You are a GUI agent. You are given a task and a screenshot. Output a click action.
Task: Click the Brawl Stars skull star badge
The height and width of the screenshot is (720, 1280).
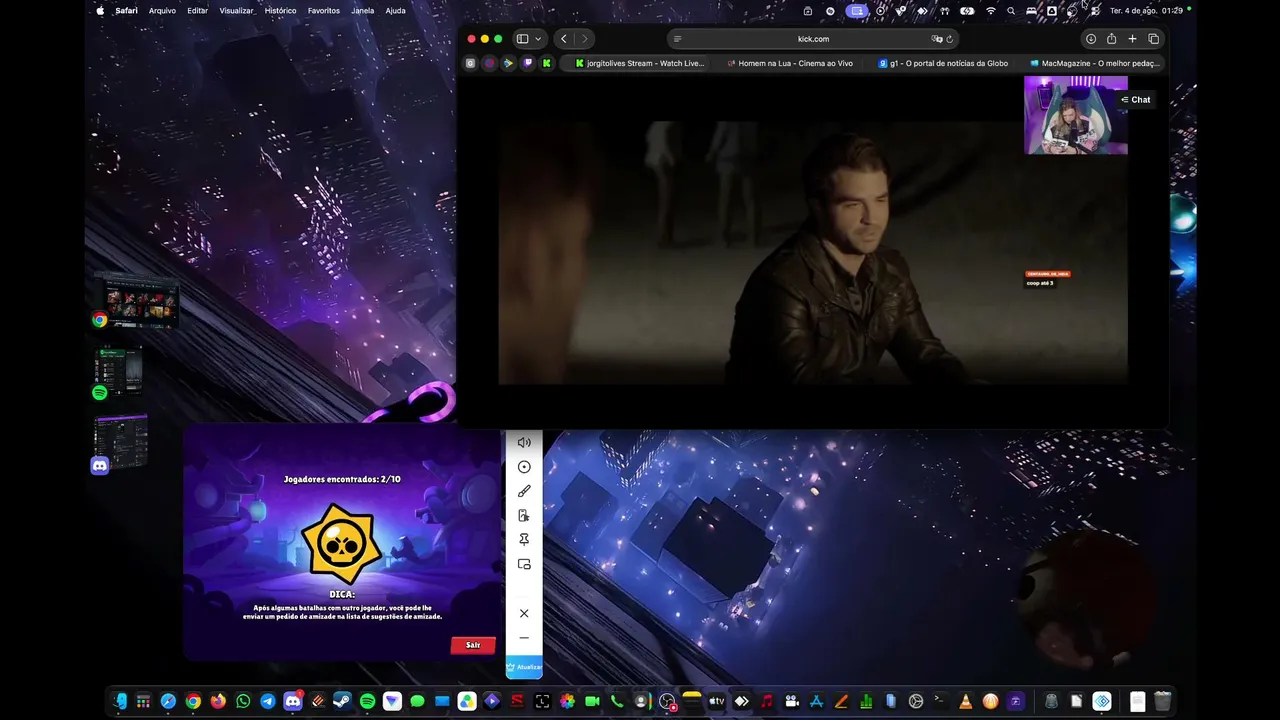click(x=341, y=545)
